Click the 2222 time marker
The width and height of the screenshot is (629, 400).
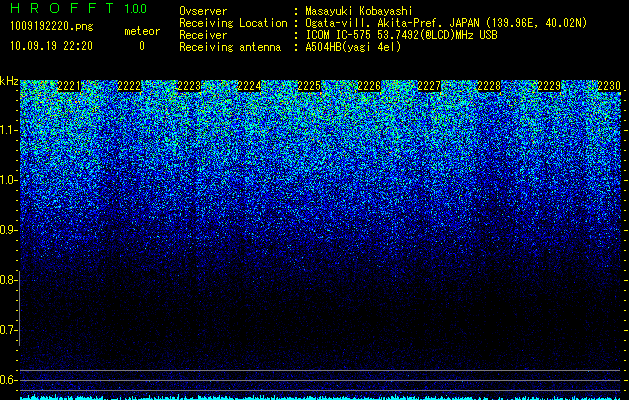pyautogui.click(x=129, y=86)
